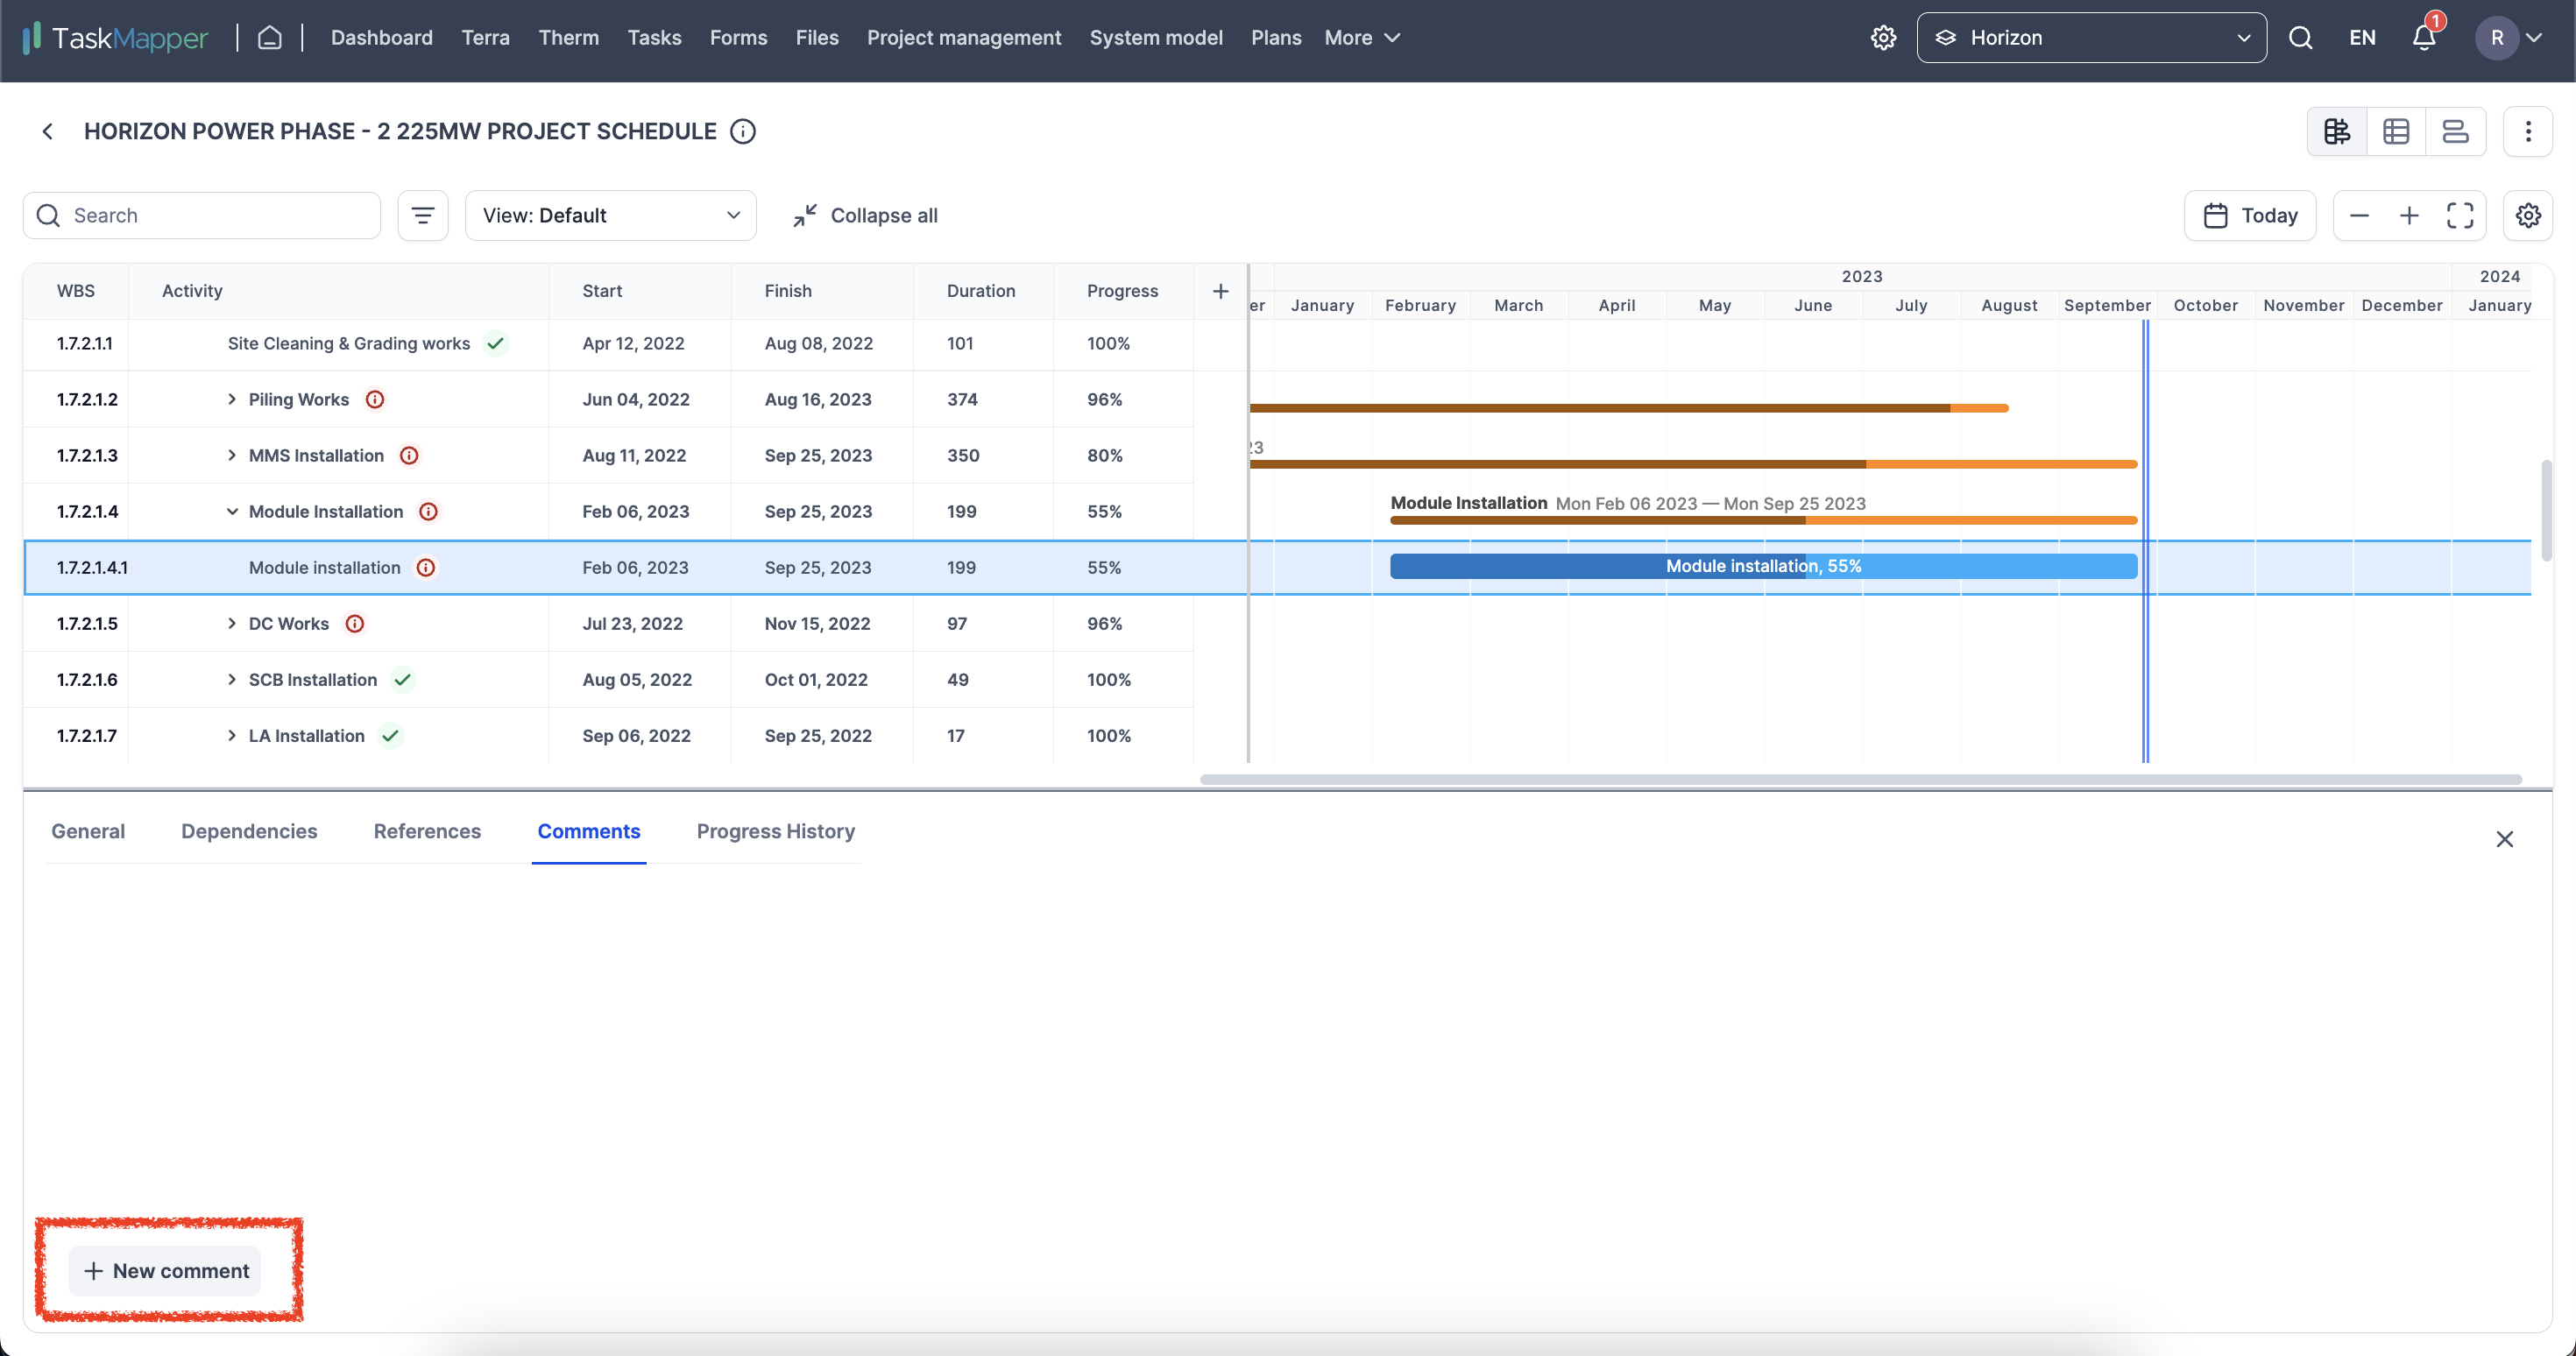2576x1356 pixels.
Task: Switch to the Progress History tab
Action: 775,832
